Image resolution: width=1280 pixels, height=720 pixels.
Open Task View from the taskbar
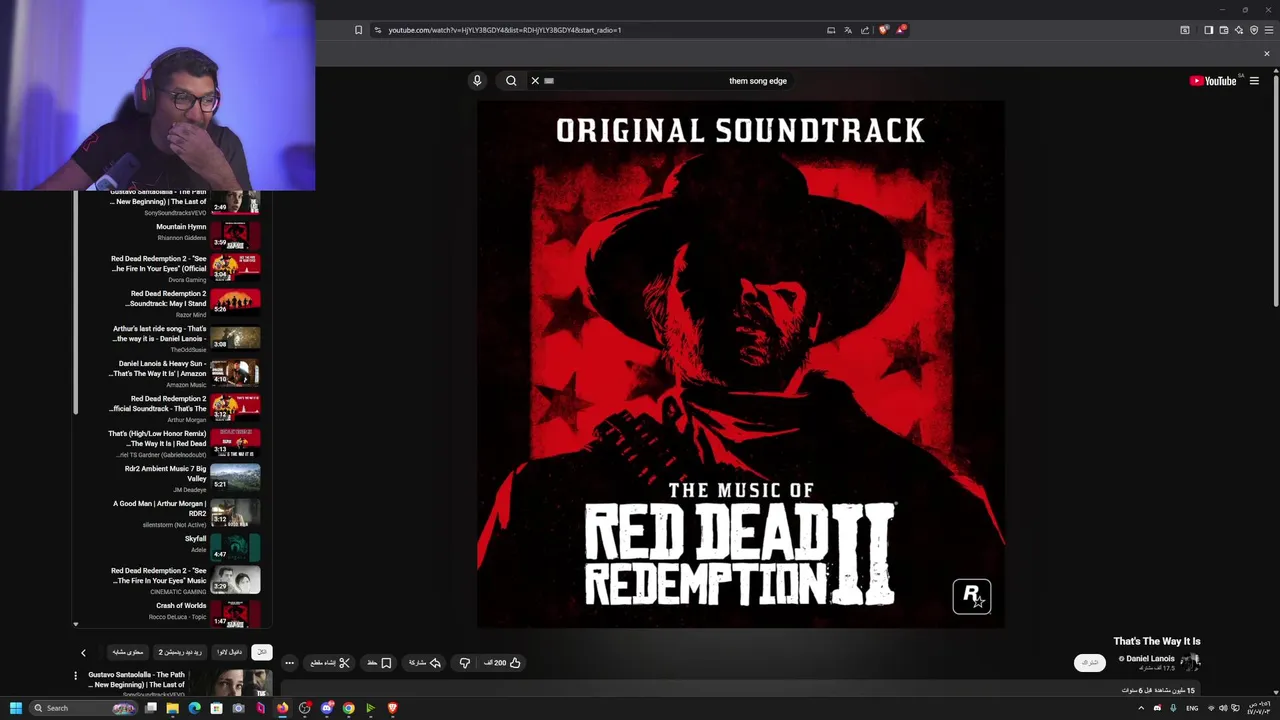click(x=150, y=708)
